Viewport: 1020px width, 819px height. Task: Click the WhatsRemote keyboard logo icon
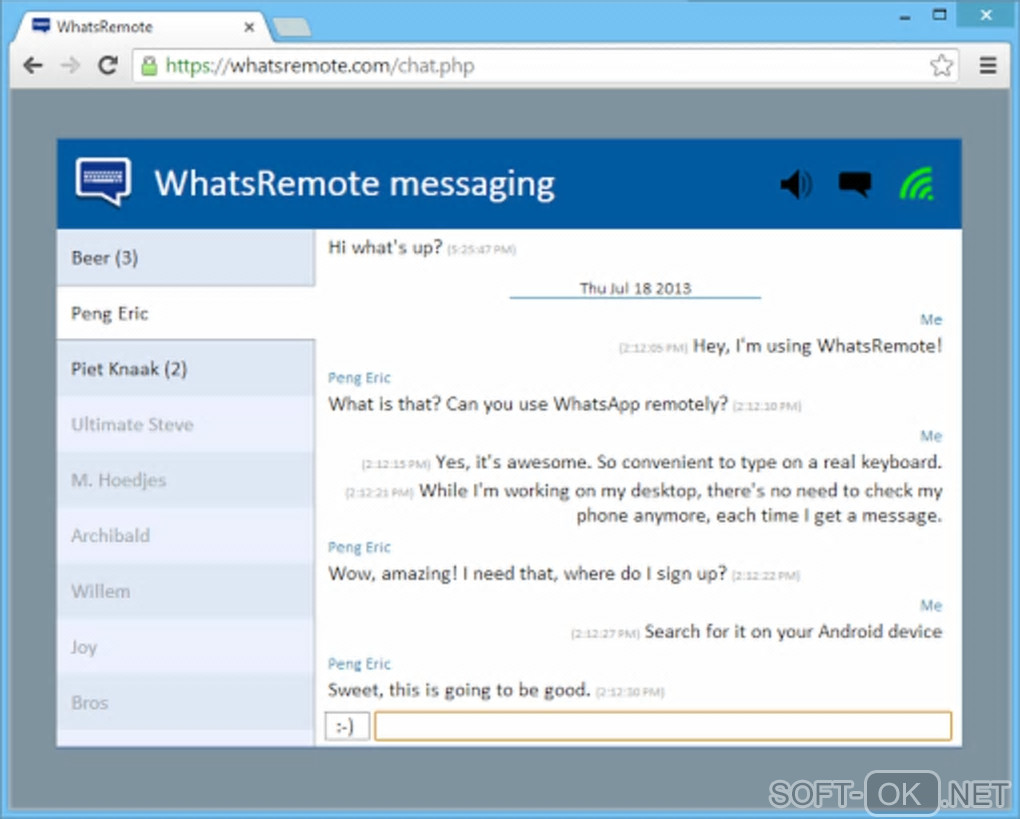pos(103,182)
